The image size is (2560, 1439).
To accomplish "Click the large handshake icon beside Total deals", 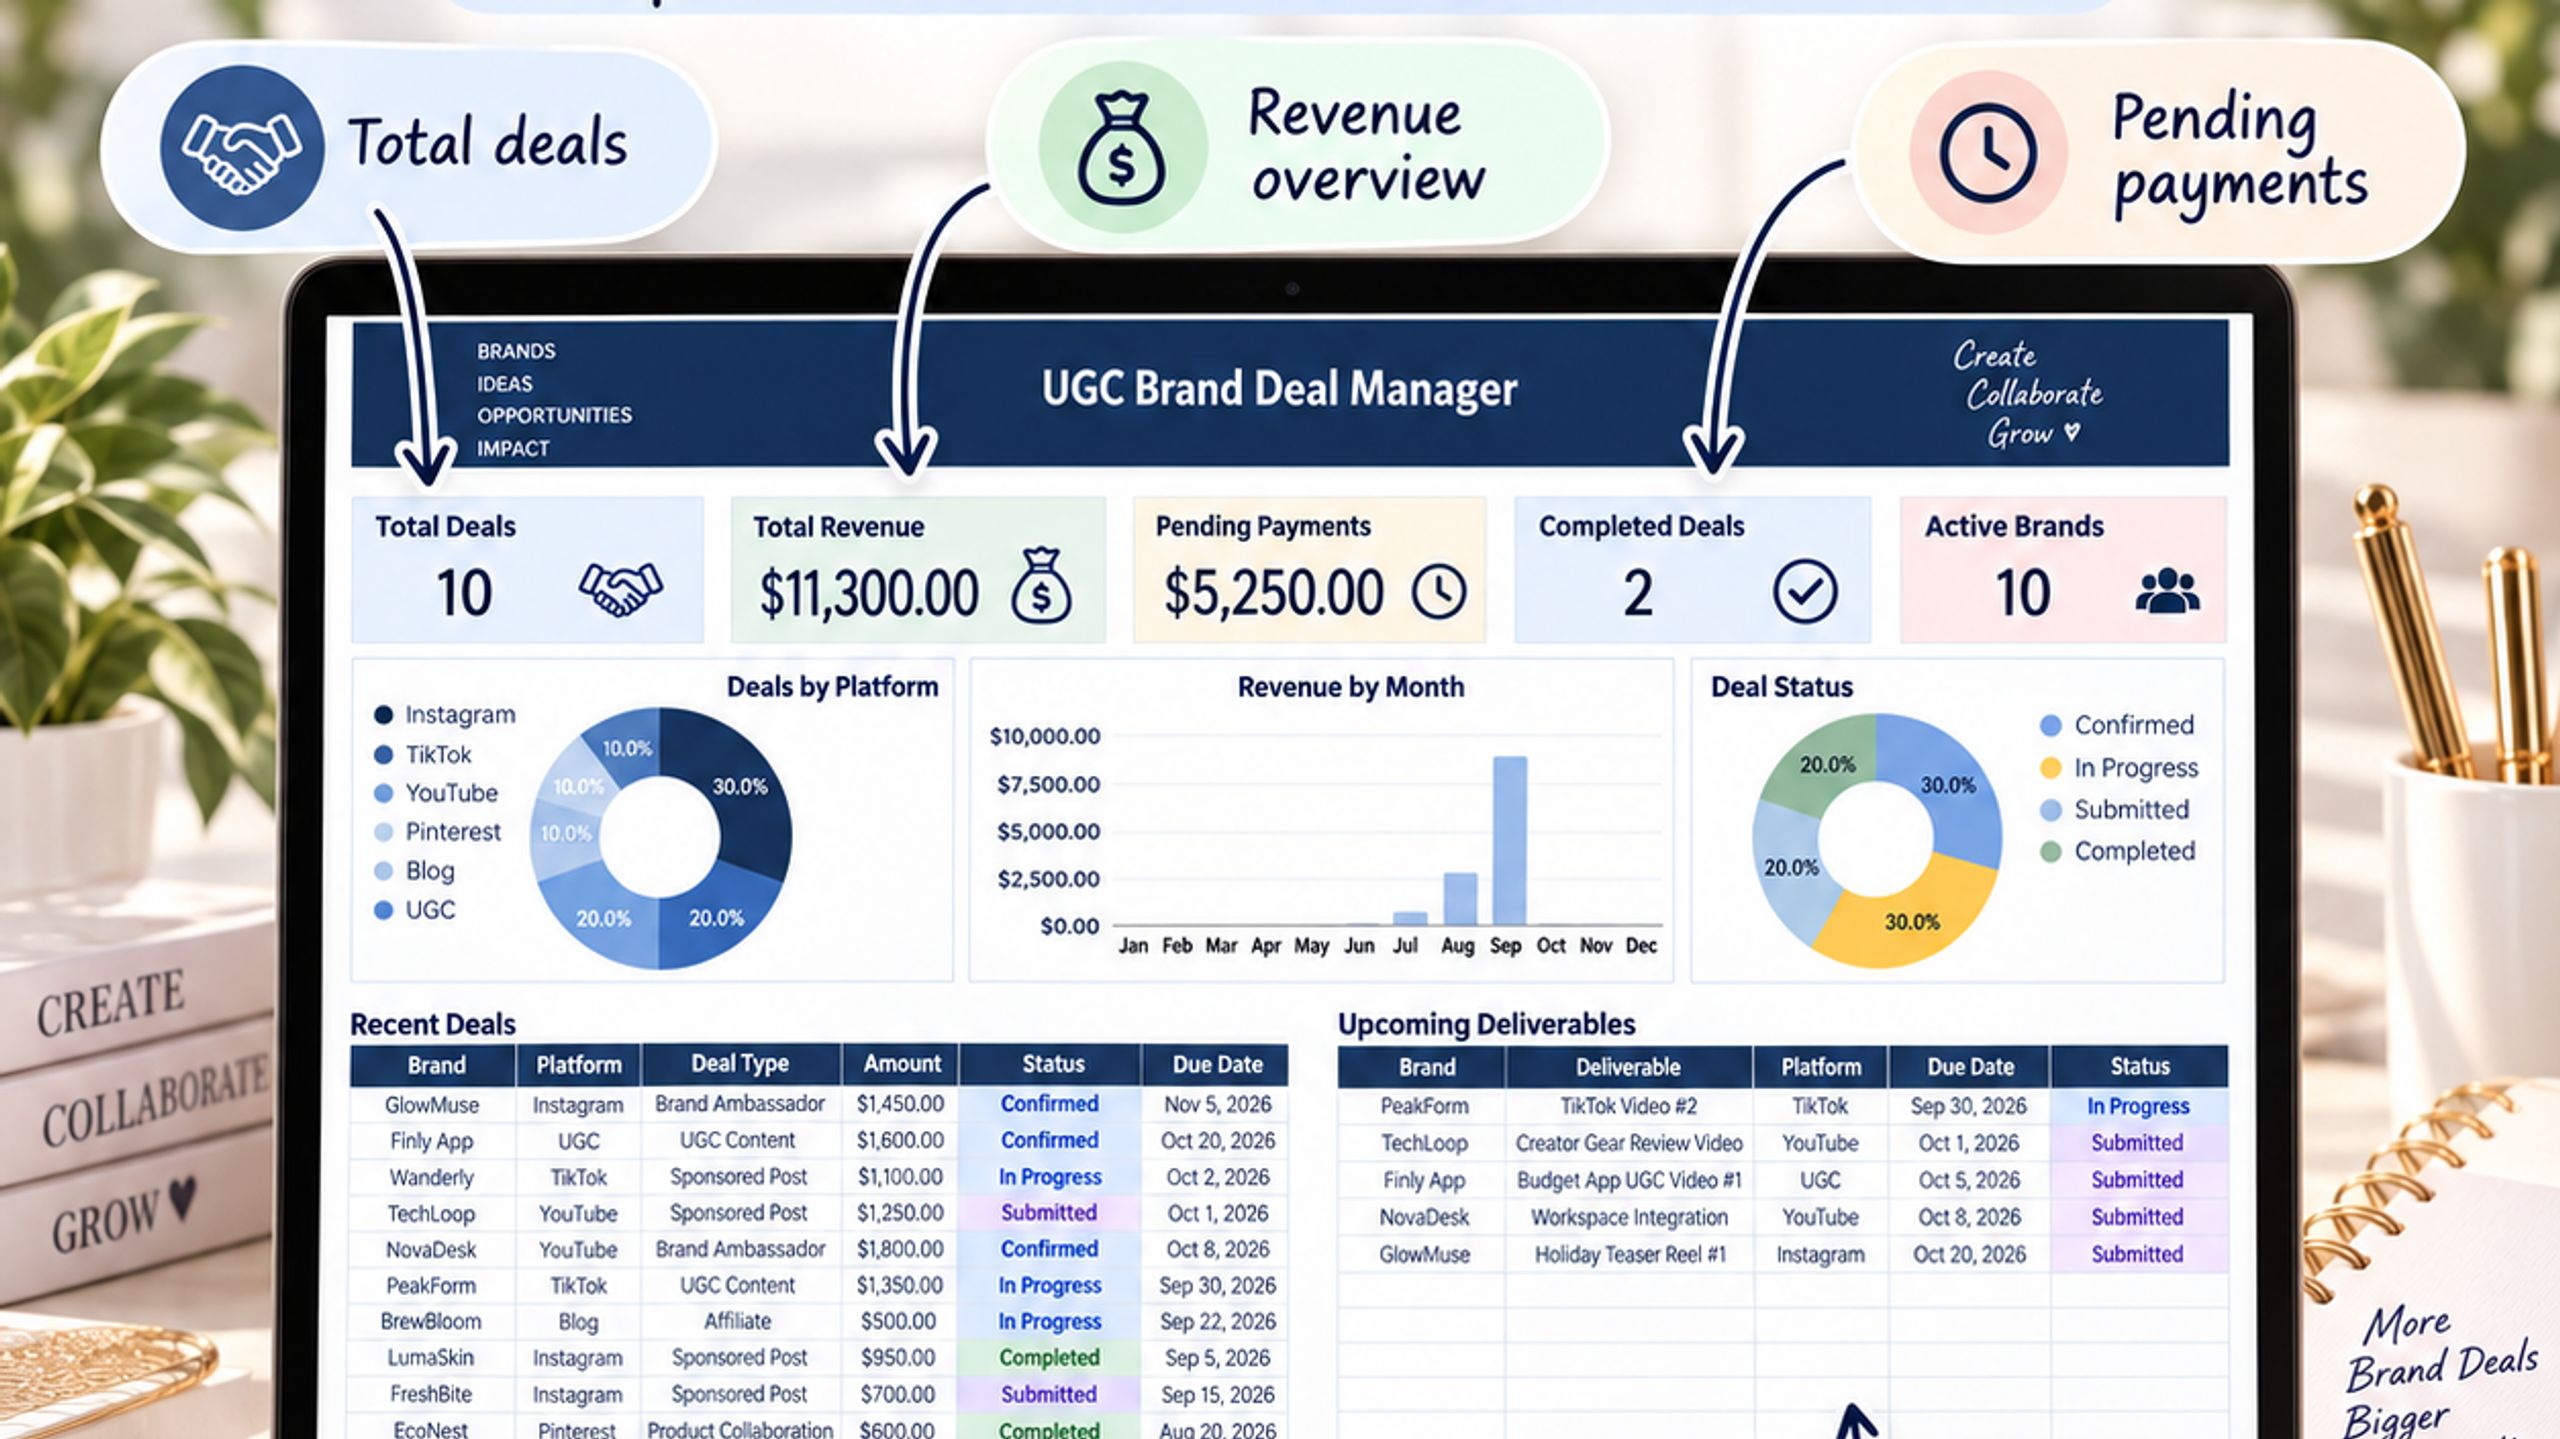I will pos(241,148).
